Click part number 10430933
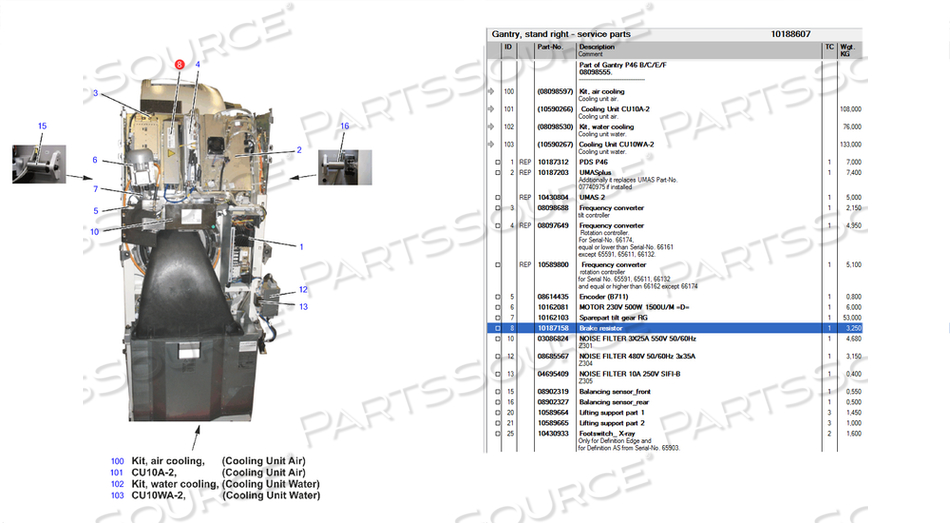 pyautogui.click(x=553, y=434)
